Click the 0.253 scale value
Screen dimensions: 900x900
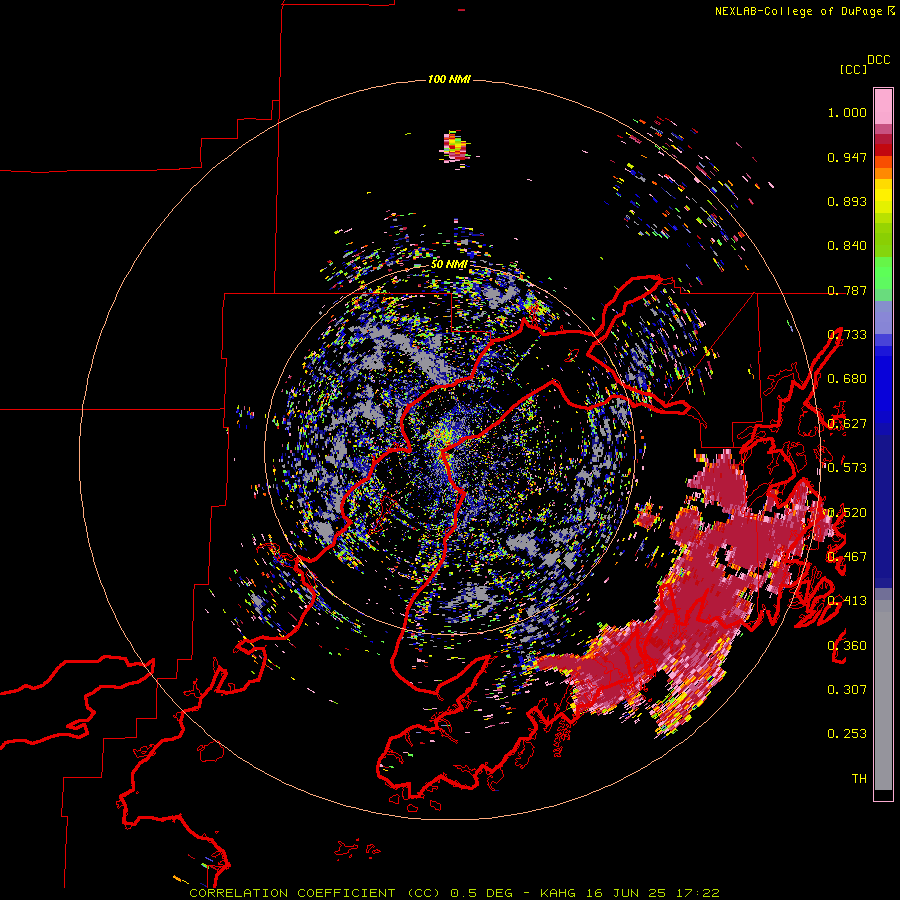click(847, 734)
